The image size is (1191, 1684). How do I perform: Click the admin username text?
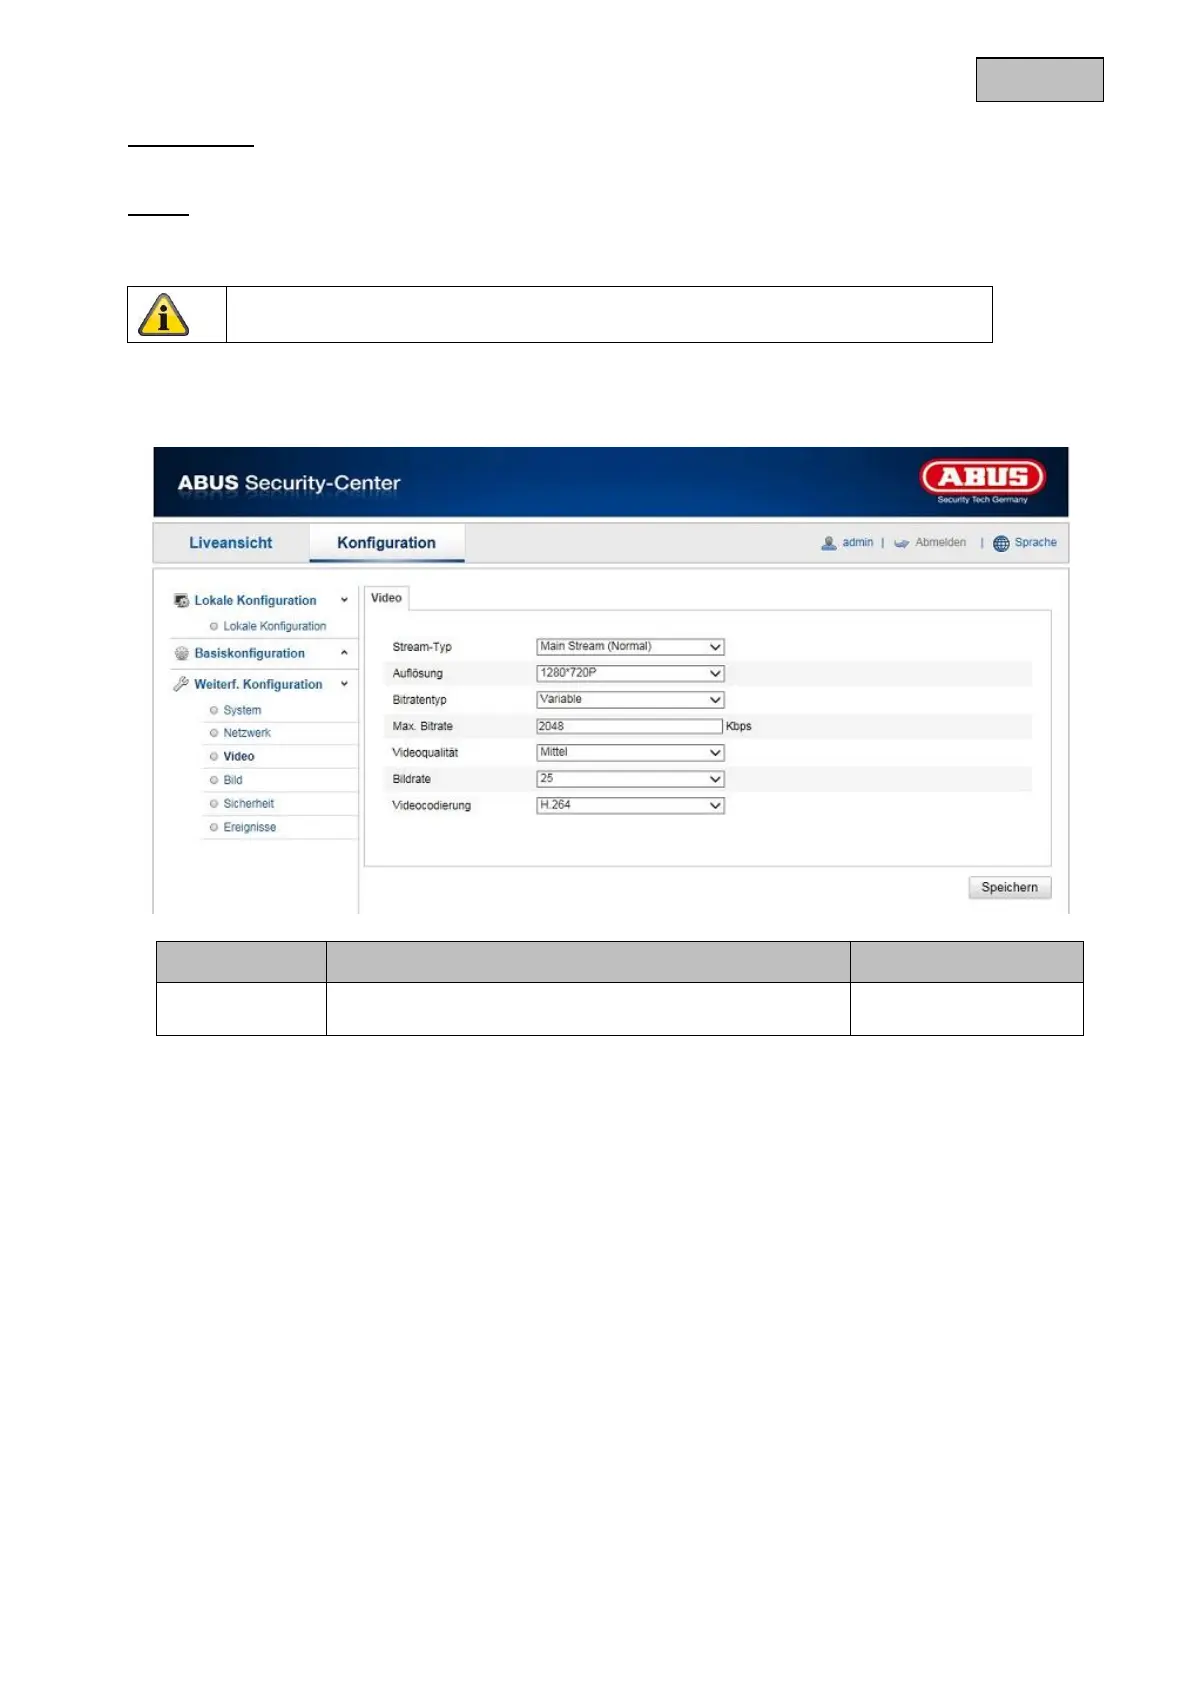(857, 542)
